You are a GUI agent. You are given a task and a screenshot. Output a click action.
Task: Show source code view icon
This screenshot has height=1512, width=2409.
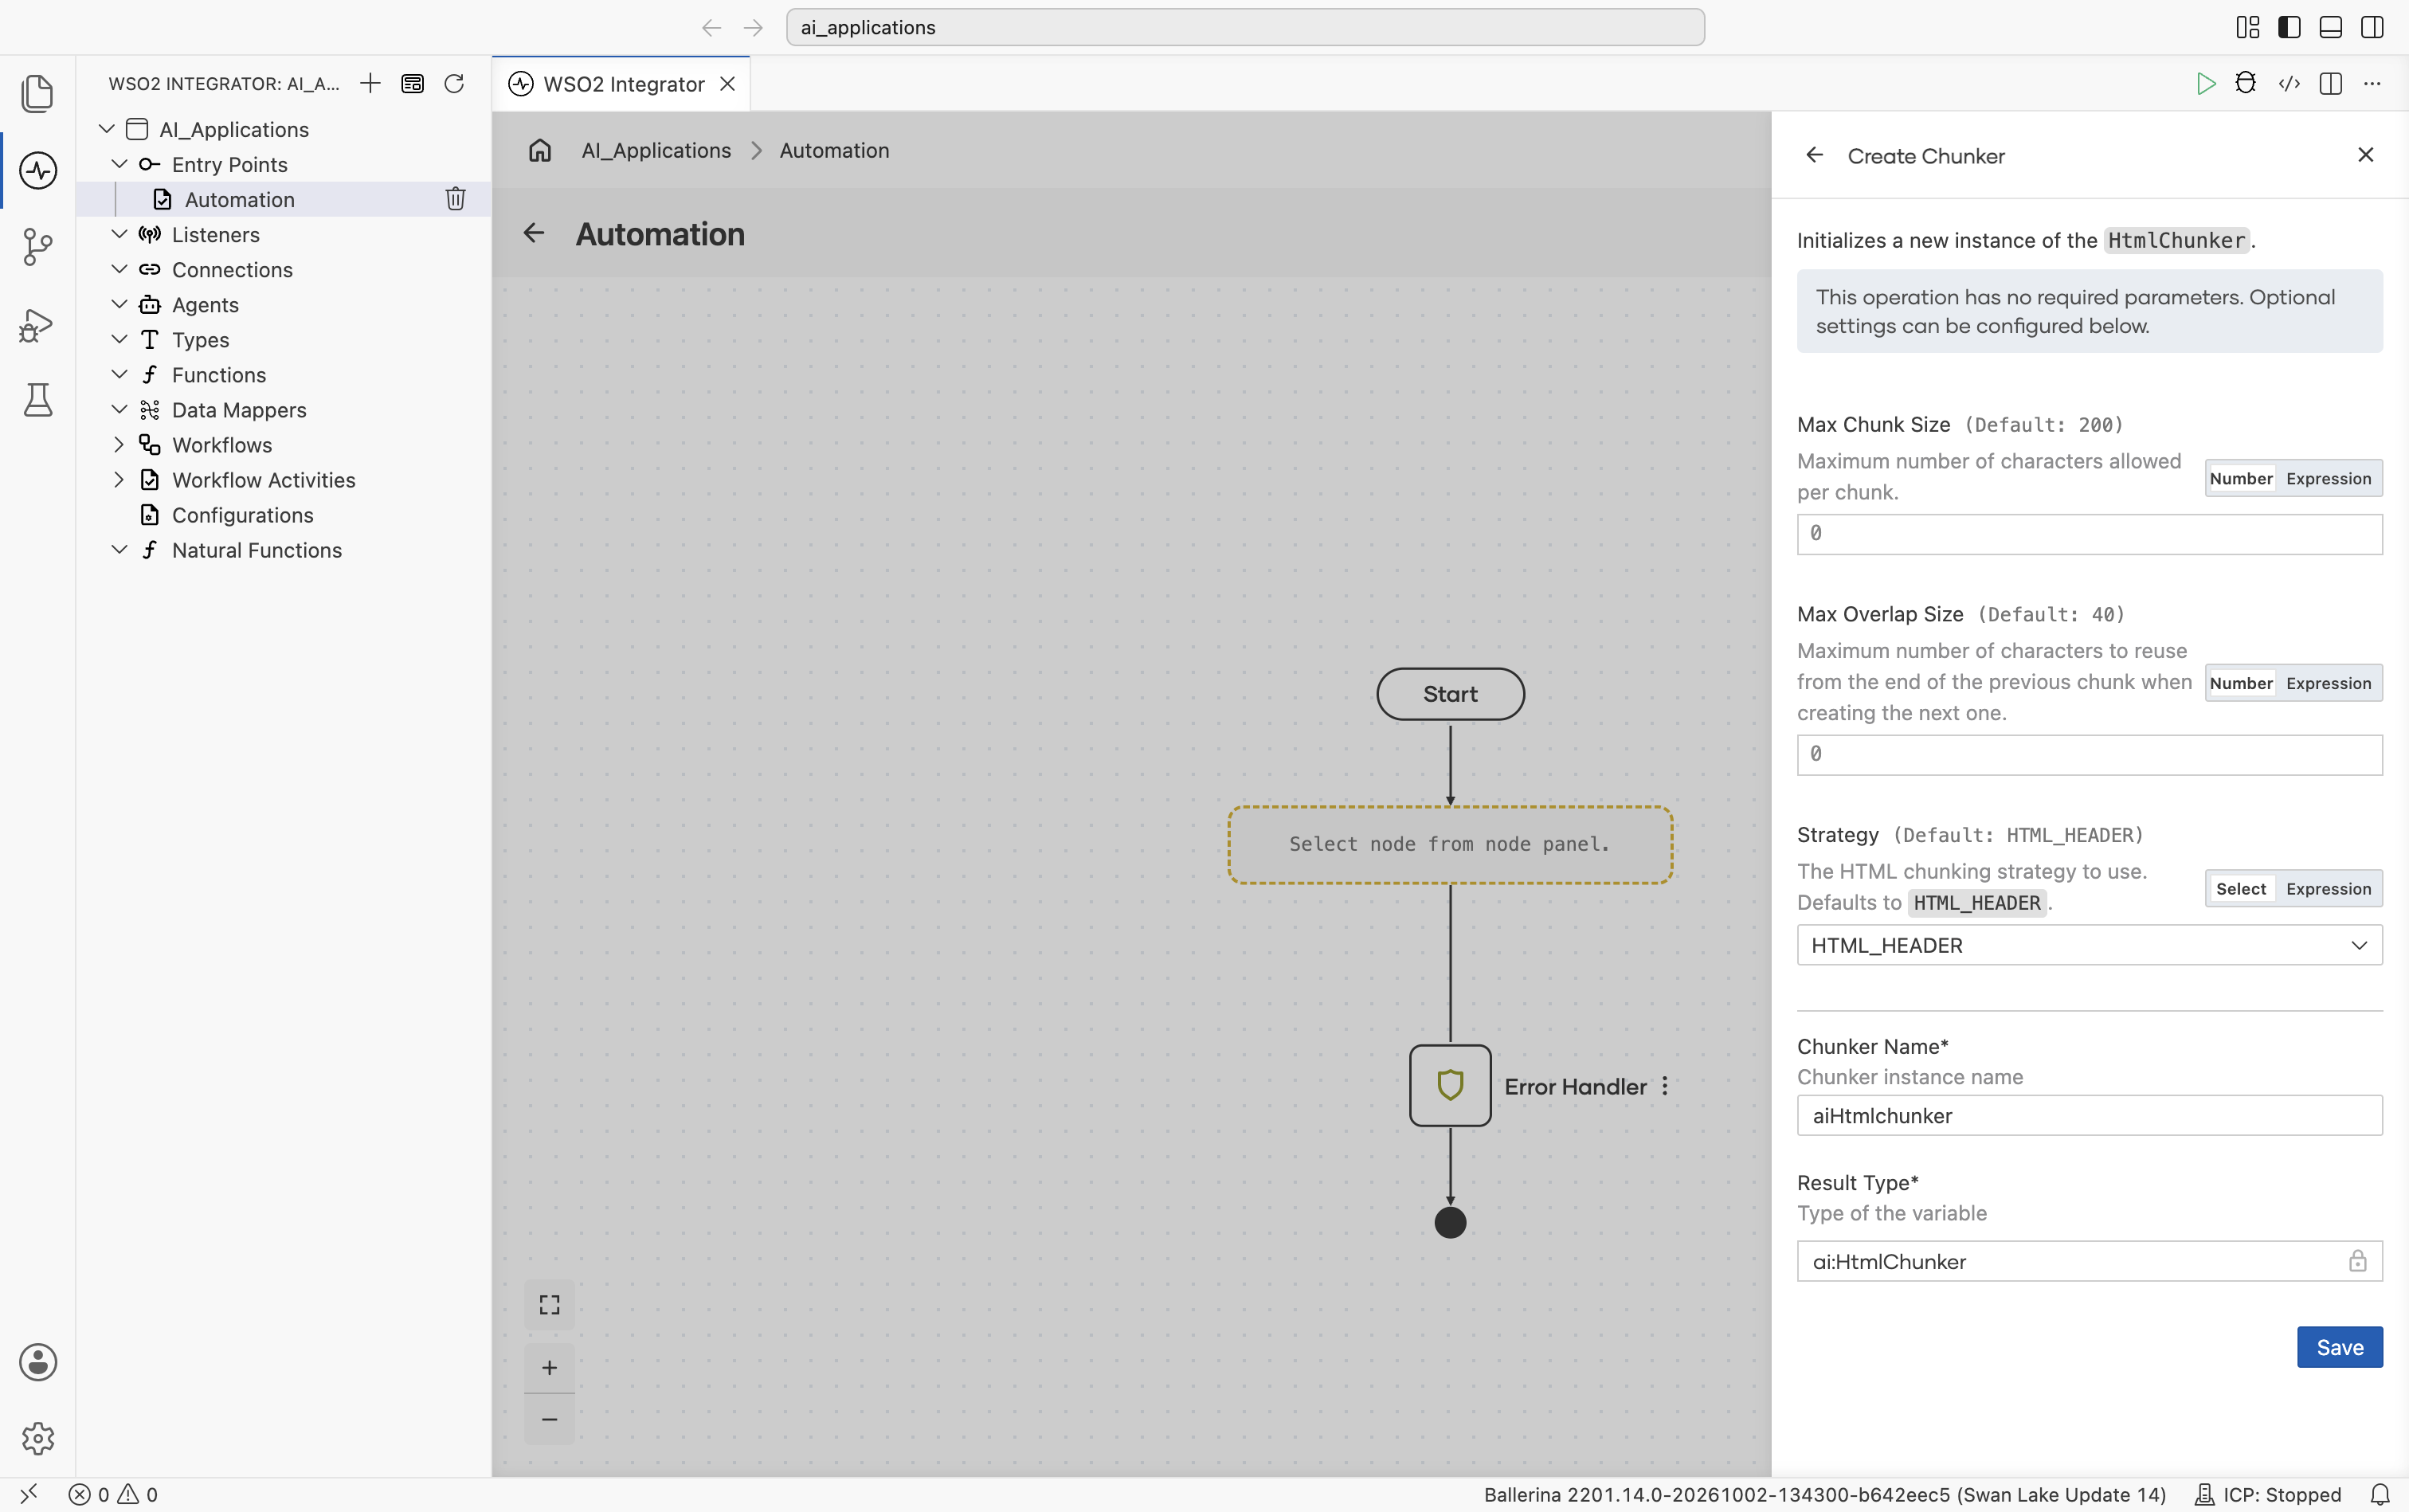[2289, 84]
